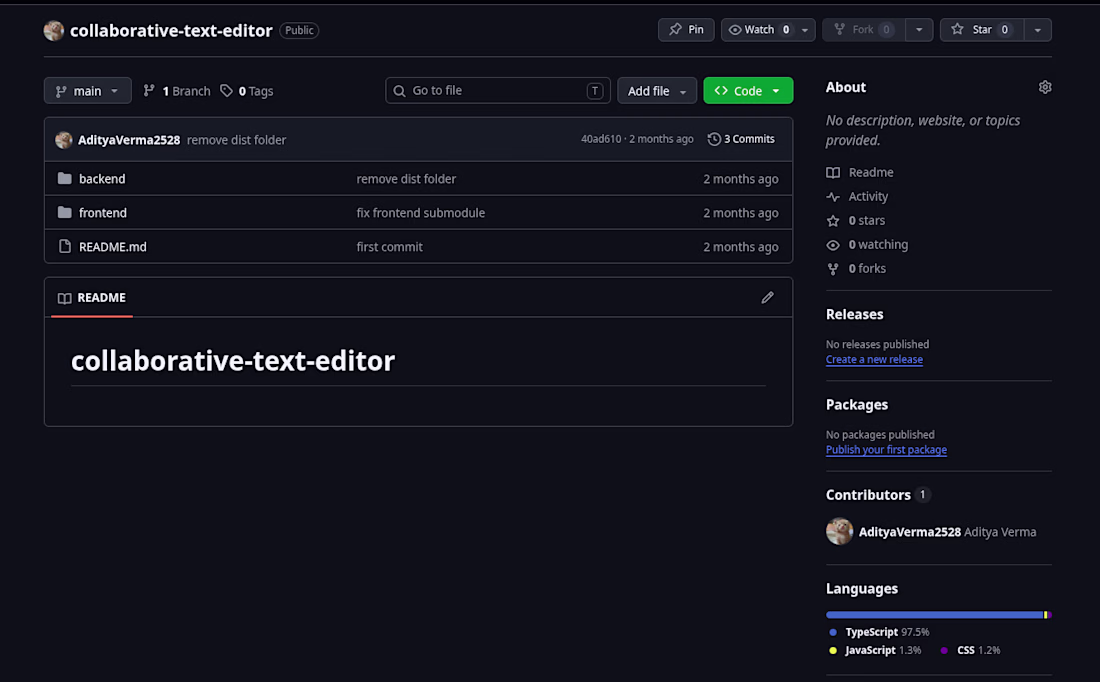1100x682 pixels.
Task: Toggle Watch on the repository
Action: click(760, 29)
